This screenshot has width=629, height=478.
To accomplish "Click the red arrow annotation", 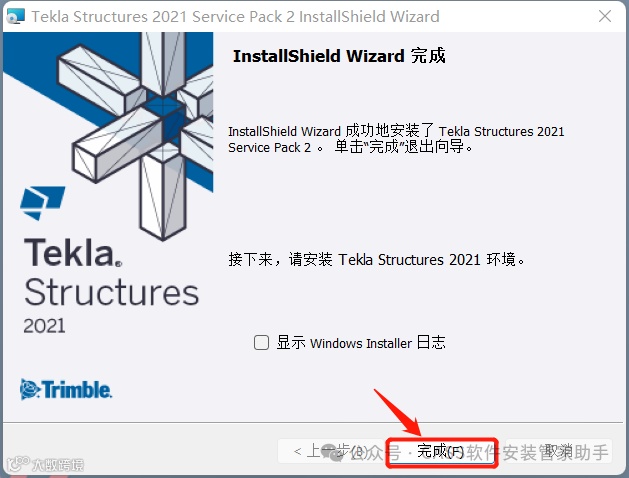I will pyautogui.click(x=397, y=412).
